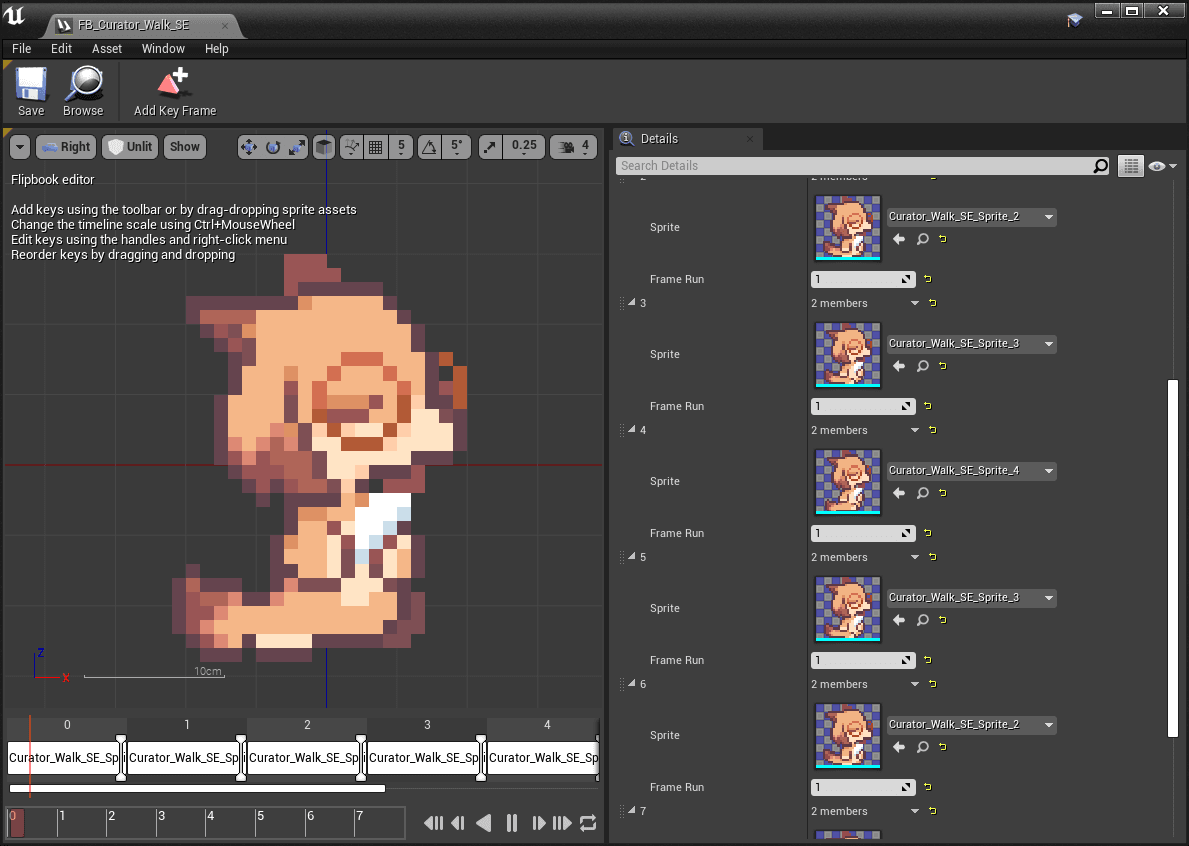1189x846 pixels.
Task: Change Unlit view mode
Action: point(130,147)
